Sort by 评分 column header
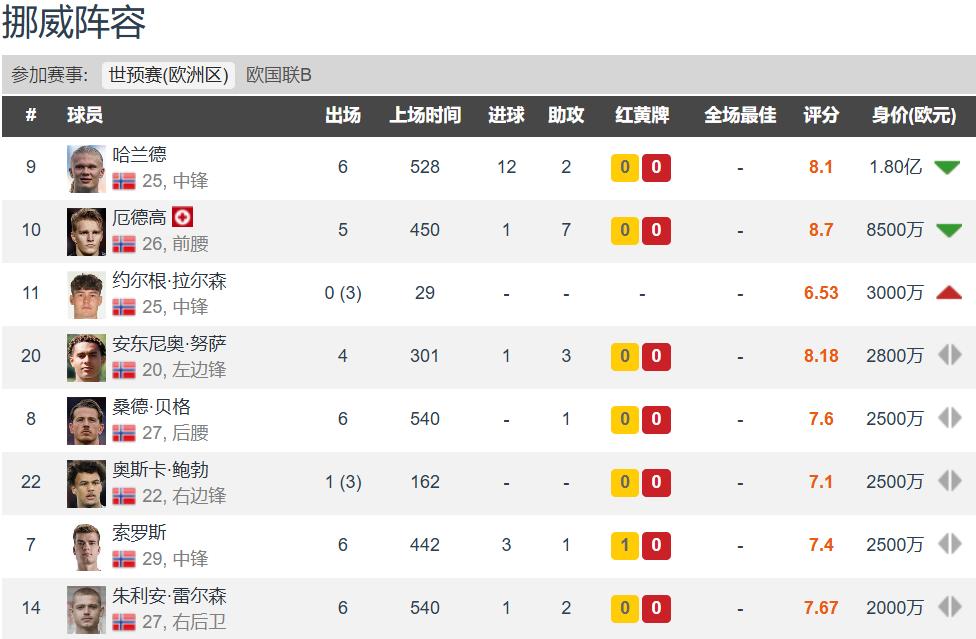The image size is (976, 639). 821,115
